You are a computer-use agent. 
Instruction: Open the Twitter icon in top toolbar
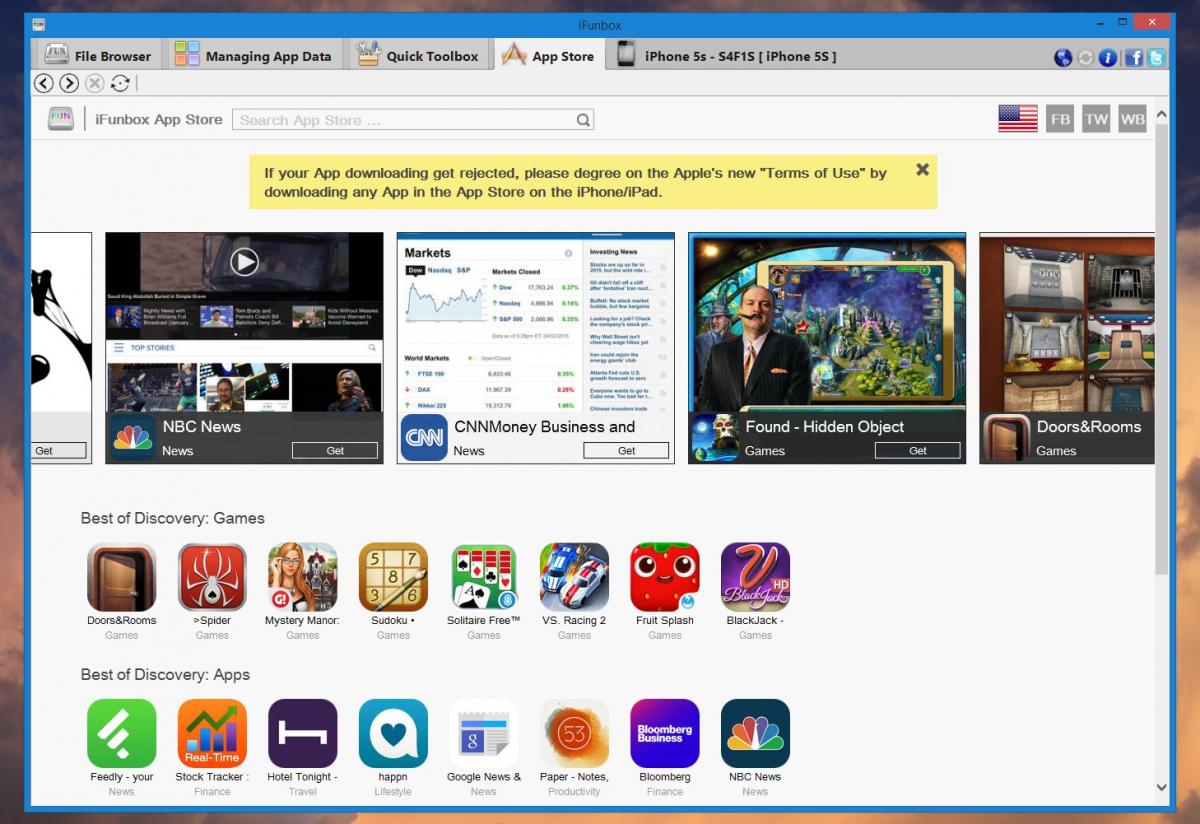[x=1156, y=58]
